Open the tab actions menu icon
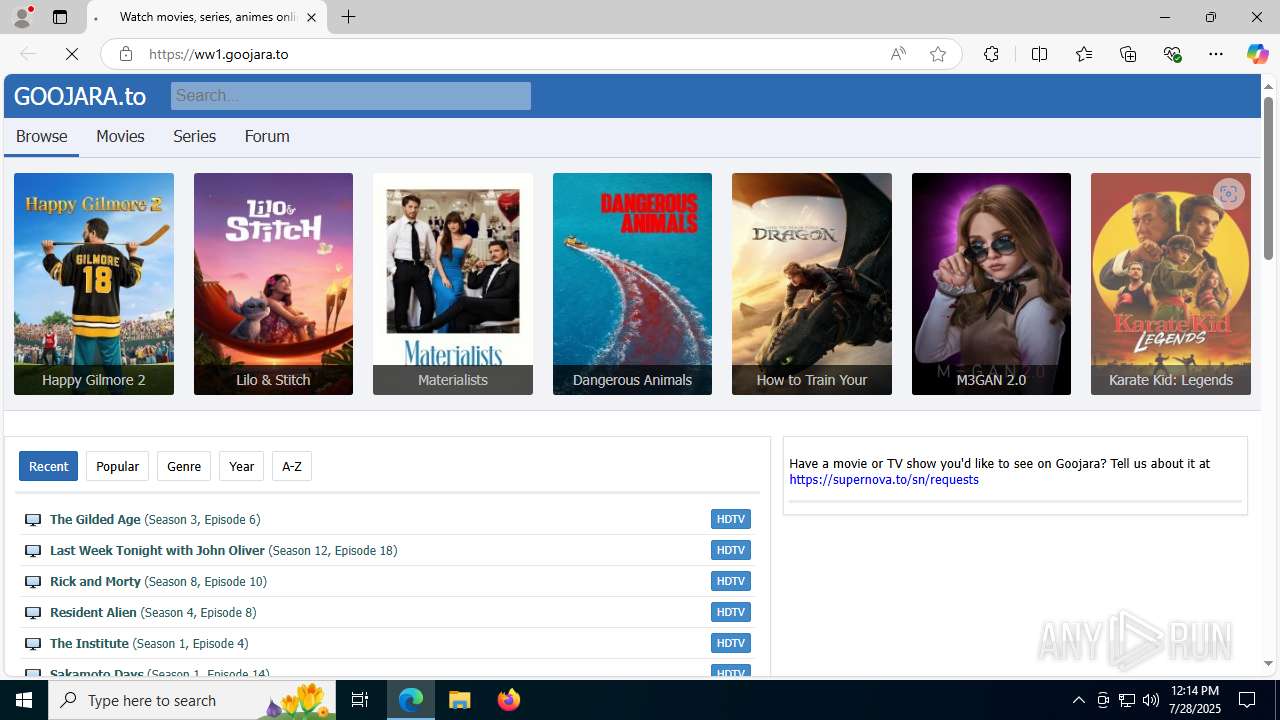The width and height of the screenshot is (1280, 720). [60, 17]
